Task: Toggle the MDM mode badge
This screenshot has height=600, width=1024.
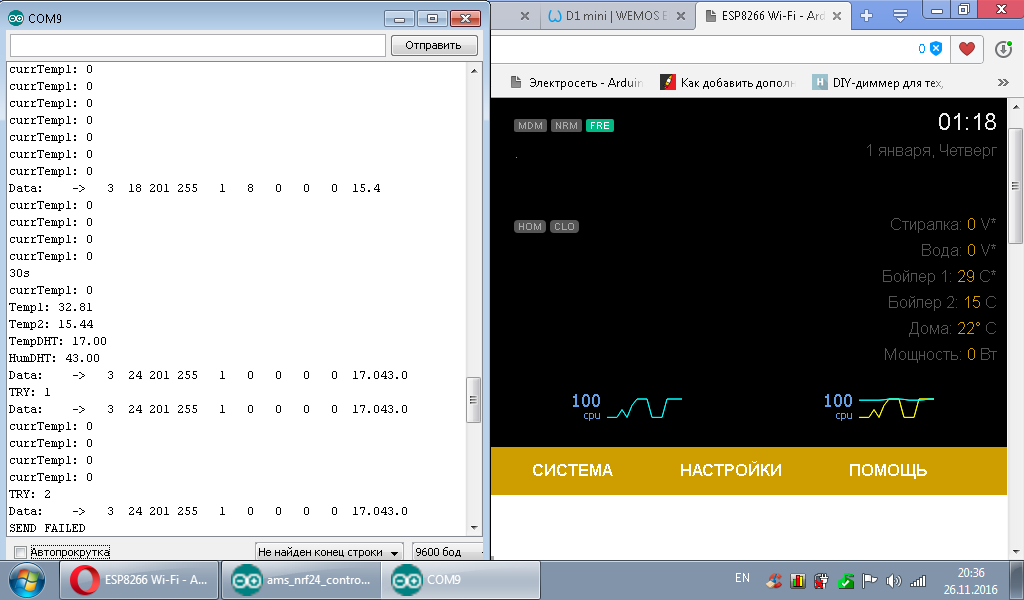Action: (x=530, y=125)
